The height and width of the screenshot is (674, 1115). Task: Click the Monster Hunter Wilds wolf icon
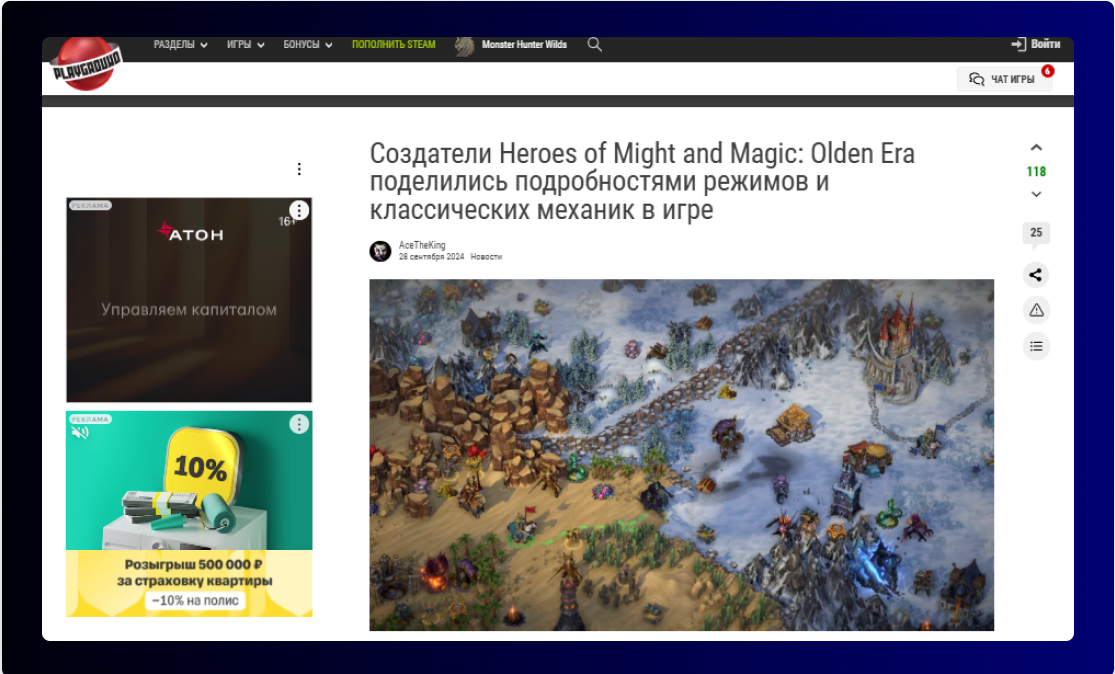point(463,44)
